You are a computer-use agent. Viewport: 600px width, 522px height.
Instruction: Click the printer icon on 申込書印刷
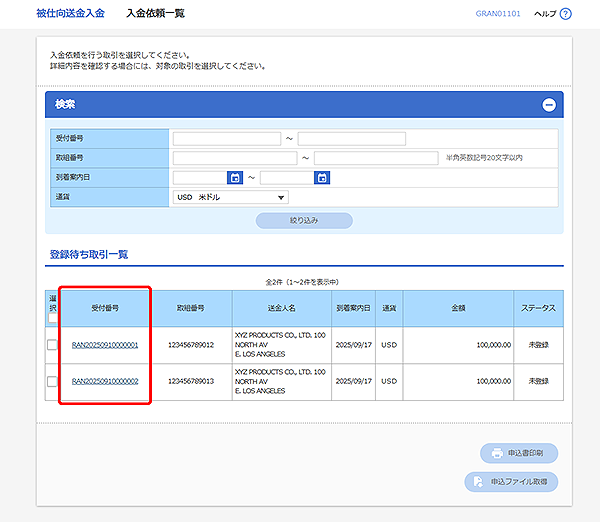click(497, 453)
